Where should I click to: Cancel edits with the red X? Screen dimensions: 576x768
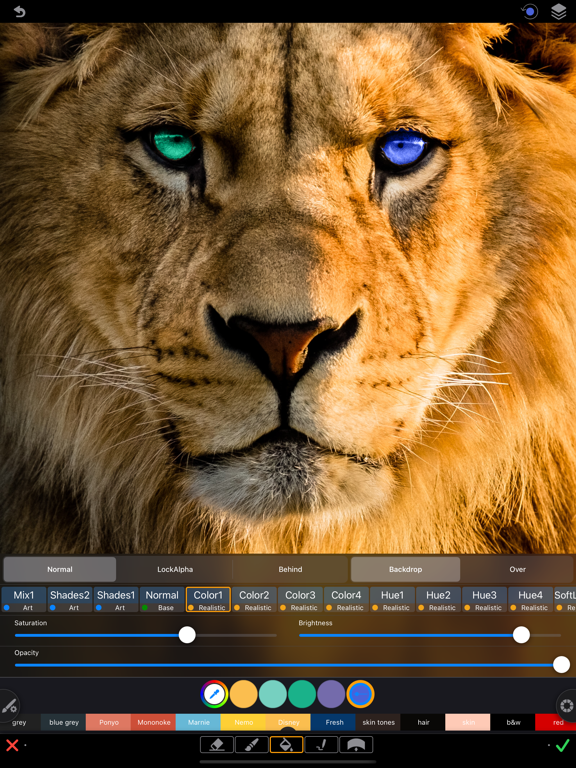[x=12, y=745]
